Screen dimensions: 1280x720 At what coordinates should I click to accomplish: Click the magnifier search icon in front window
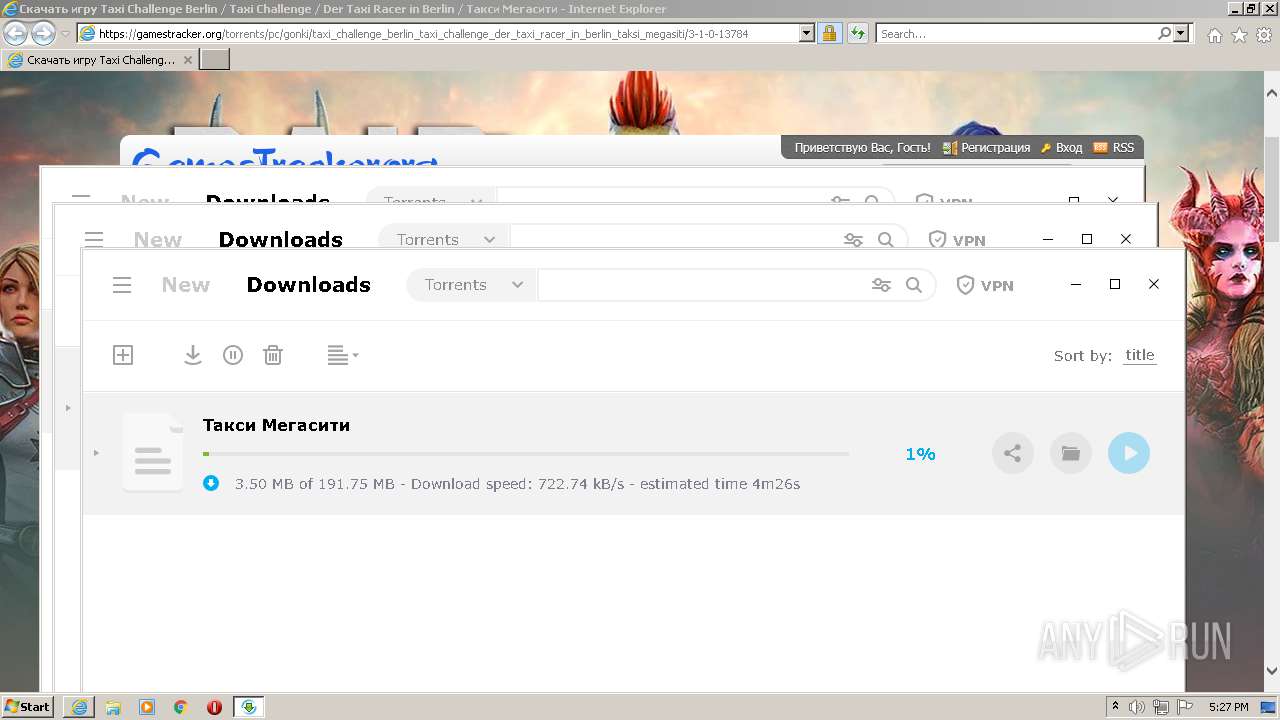[914, 285]
